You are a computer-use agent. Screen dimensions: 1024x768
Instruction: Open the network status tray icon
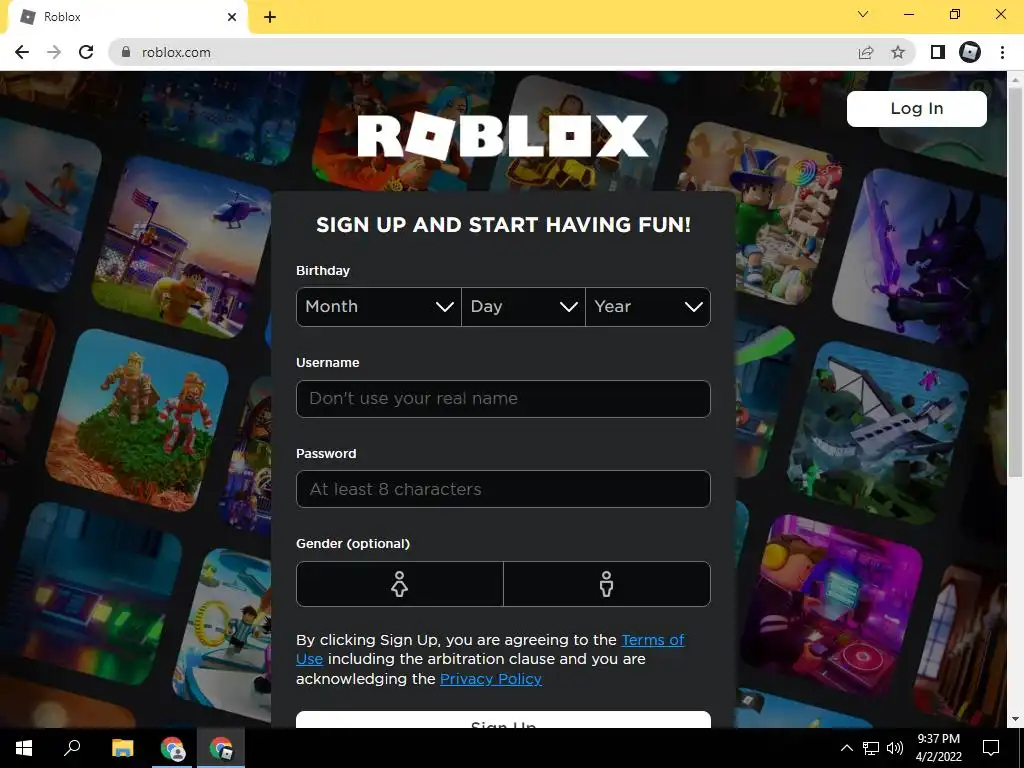871,748
